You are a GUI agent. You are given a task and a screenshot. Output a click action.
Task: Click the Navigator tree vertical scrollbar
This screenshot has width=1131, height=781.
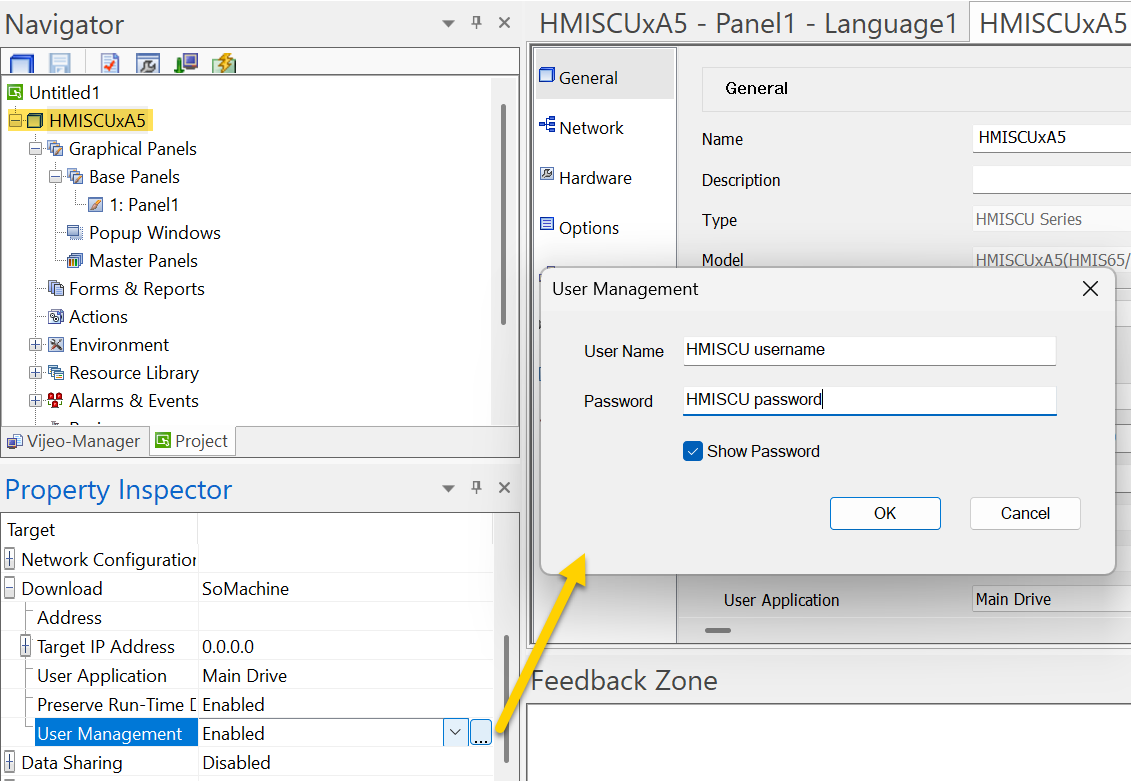click(x=503, y=213)
